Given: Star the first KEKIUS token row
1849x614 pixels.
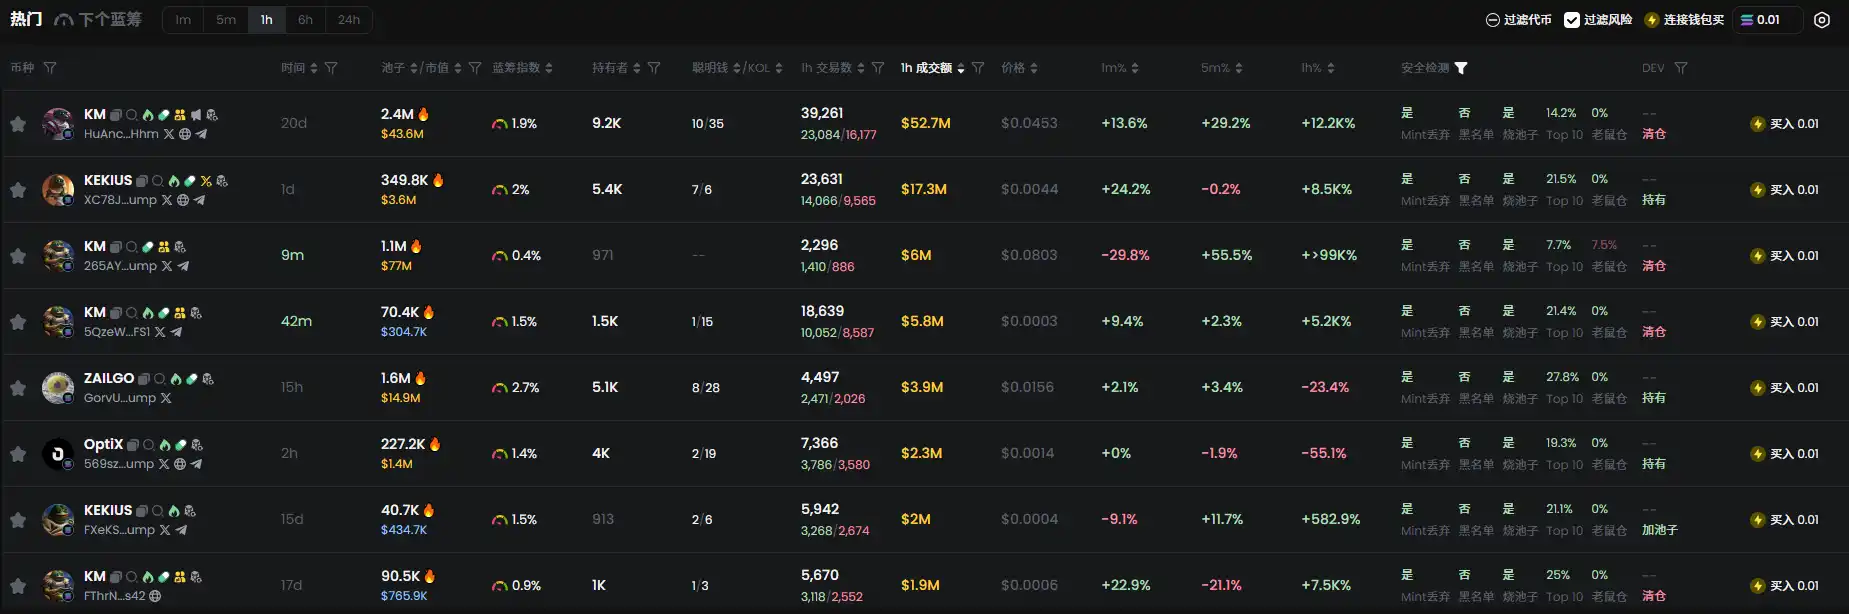Looking at the screenshot, I should pyautogui.click(x=18, y=190).
